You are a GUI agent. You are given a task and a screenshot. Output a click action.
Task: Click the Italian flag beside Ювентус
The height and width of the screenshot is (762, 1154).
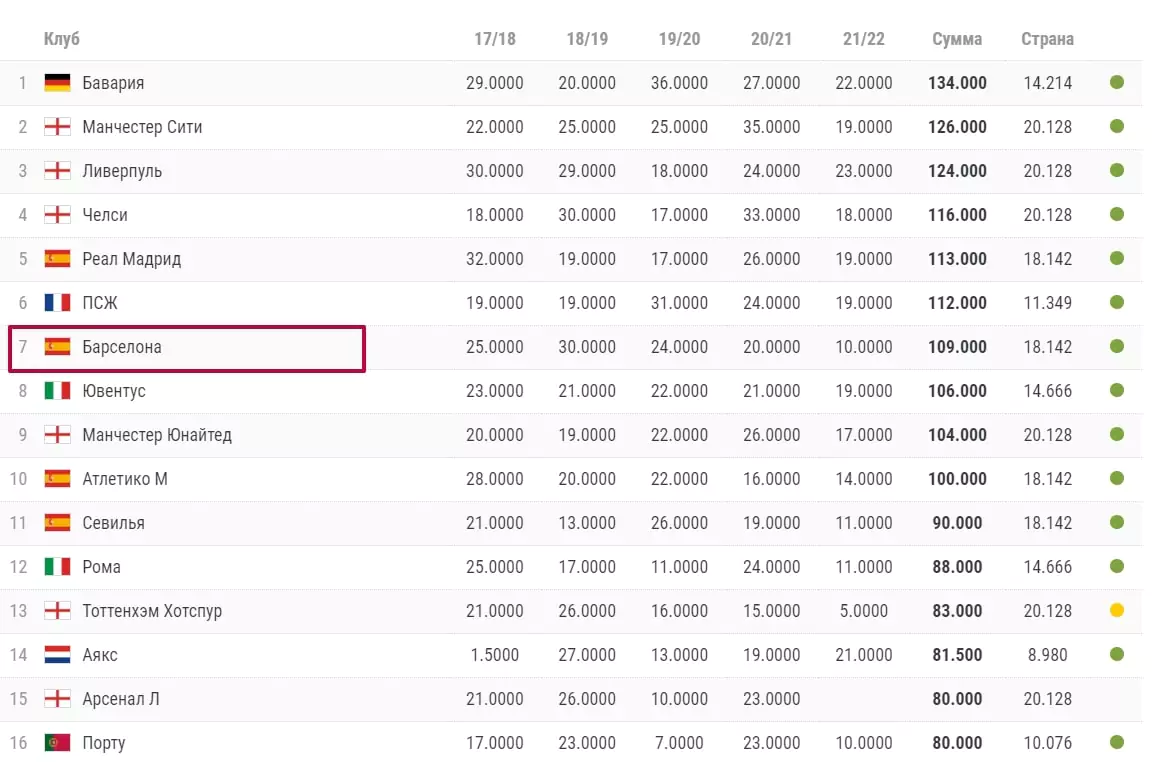57,390
